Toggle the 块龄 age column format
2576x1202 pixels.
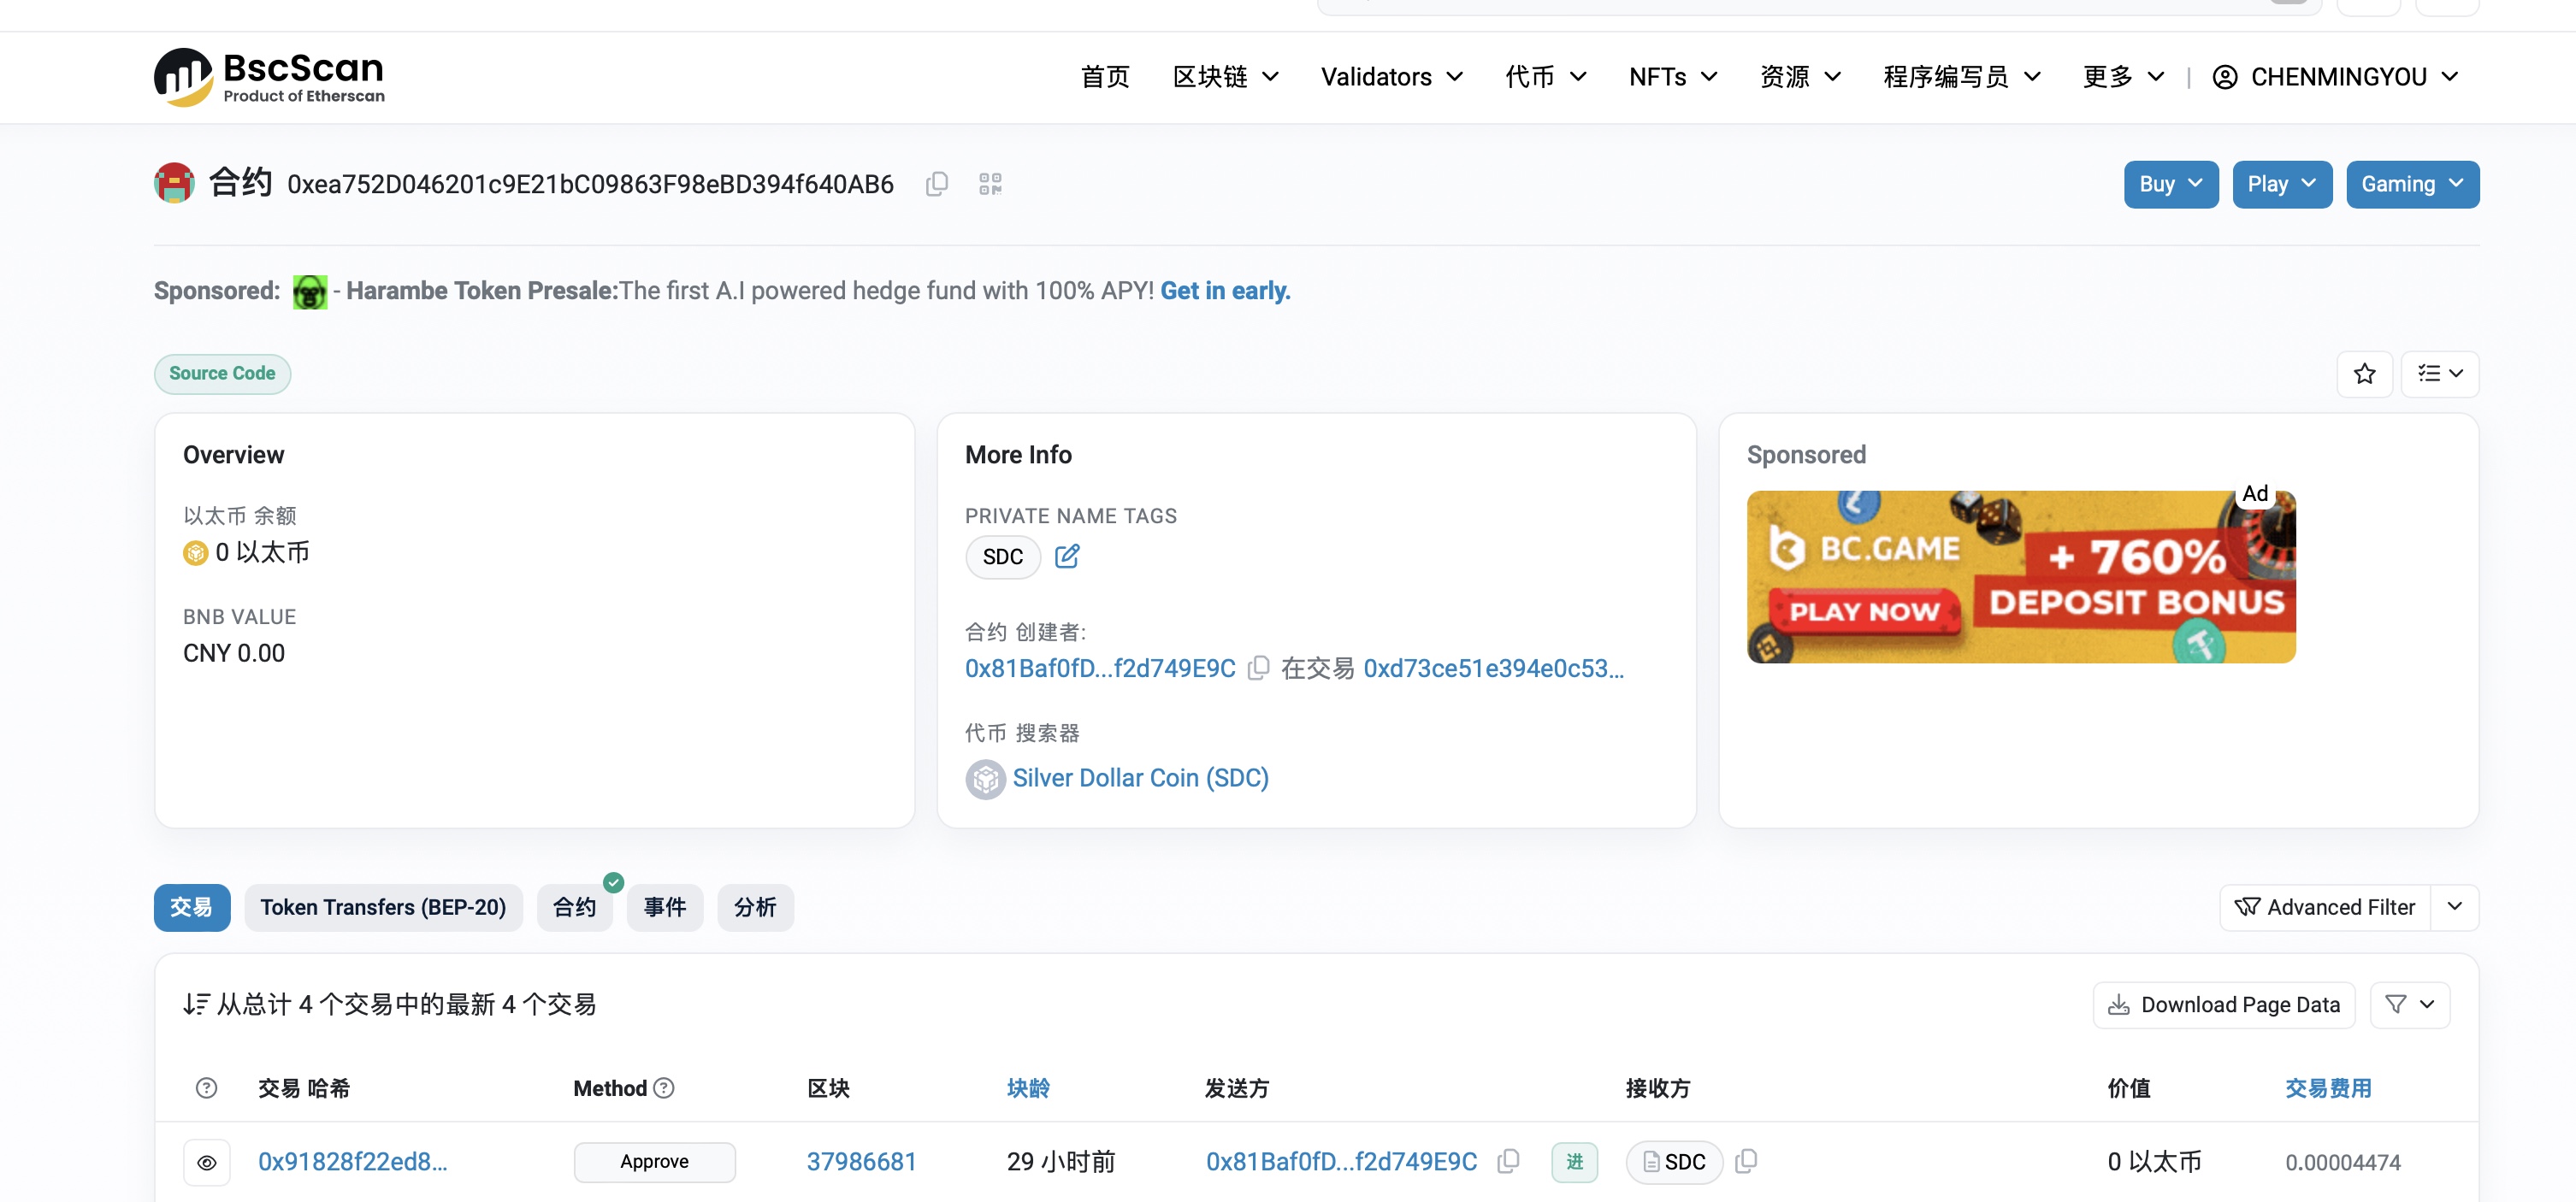(1027, 1088)
